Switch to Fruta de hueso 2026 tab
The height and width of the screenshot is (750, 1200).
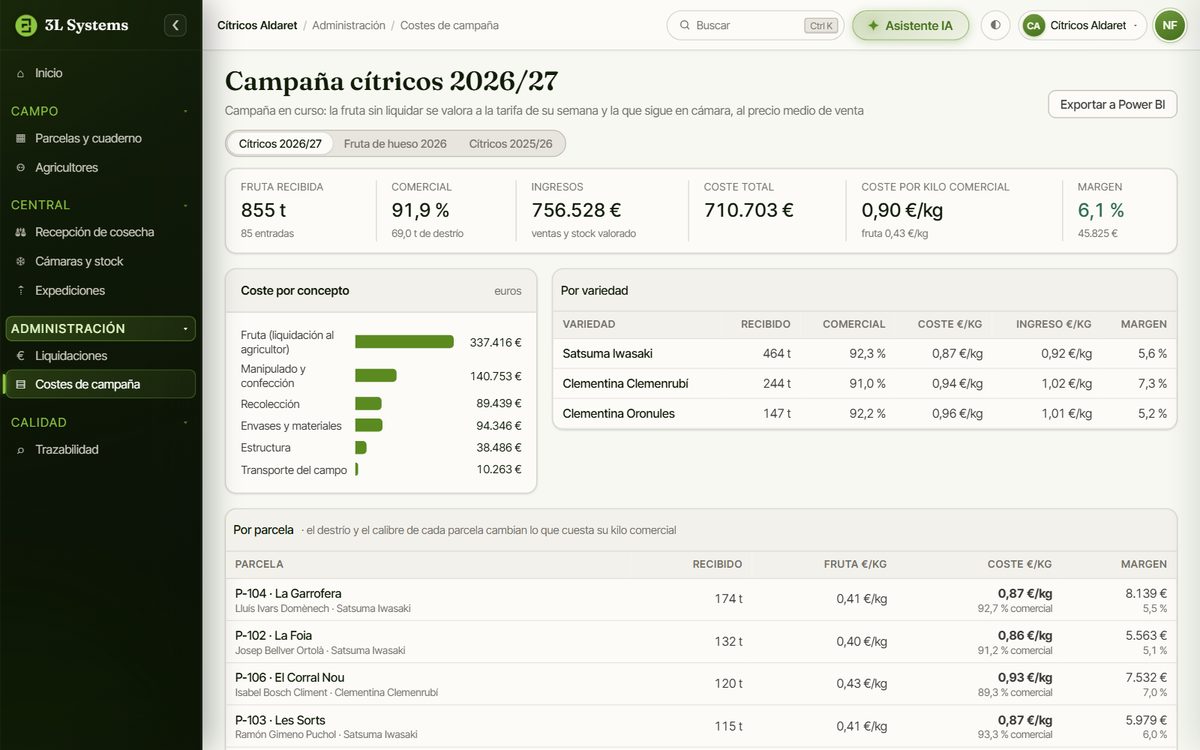coord(395,144)
